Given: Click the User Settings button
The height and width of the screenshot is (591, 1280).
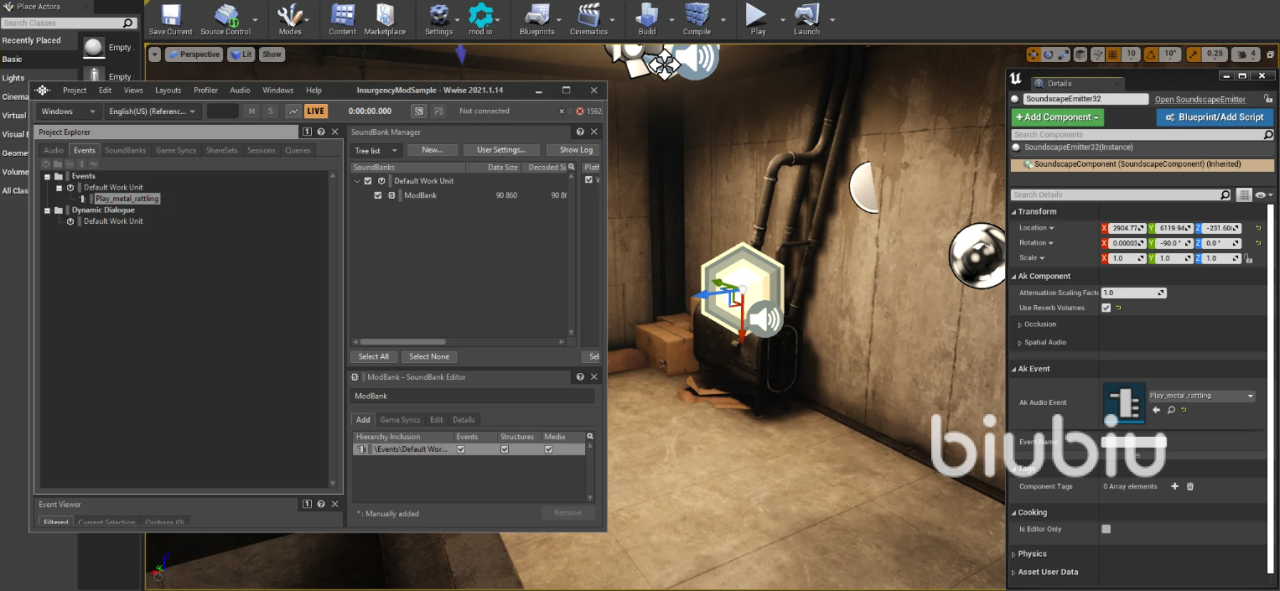Looking at the screenshot, I should pos(500,150).
